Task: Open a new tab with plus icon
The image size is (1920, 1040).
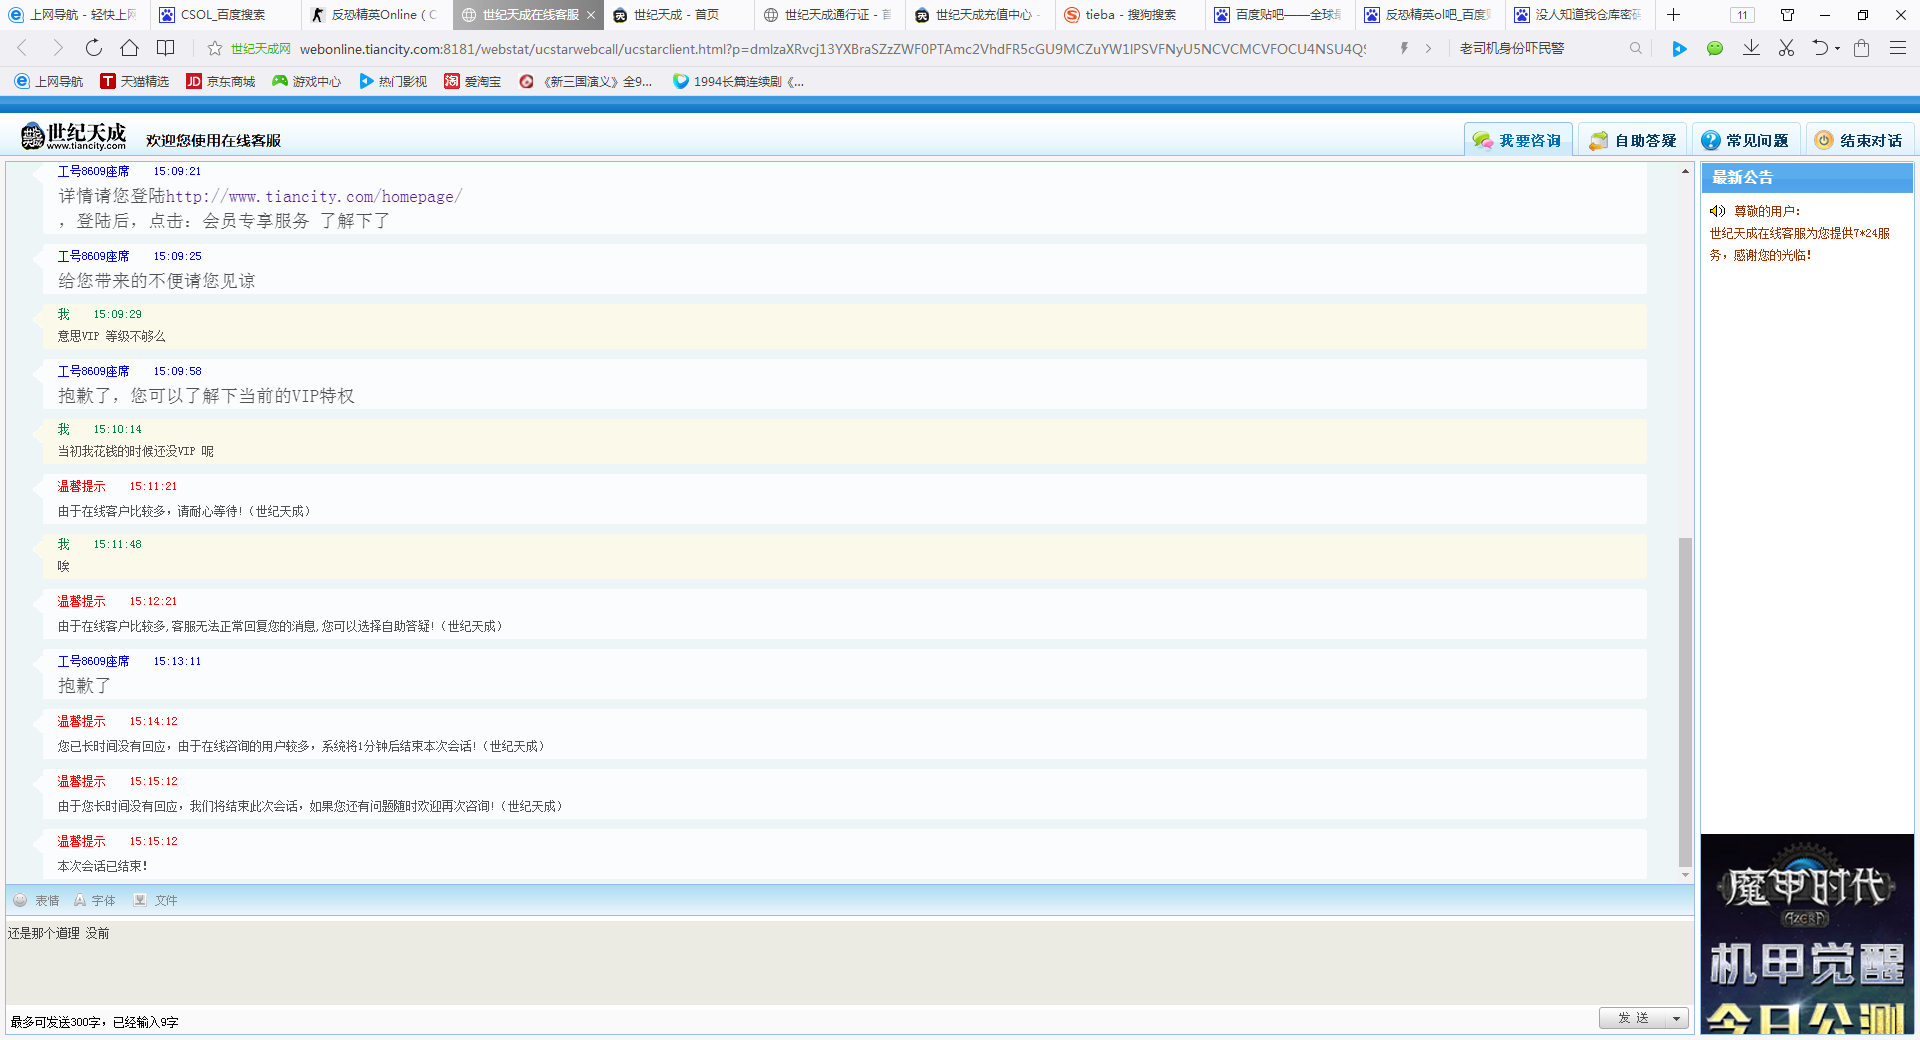Action: tap(1673, 15)
